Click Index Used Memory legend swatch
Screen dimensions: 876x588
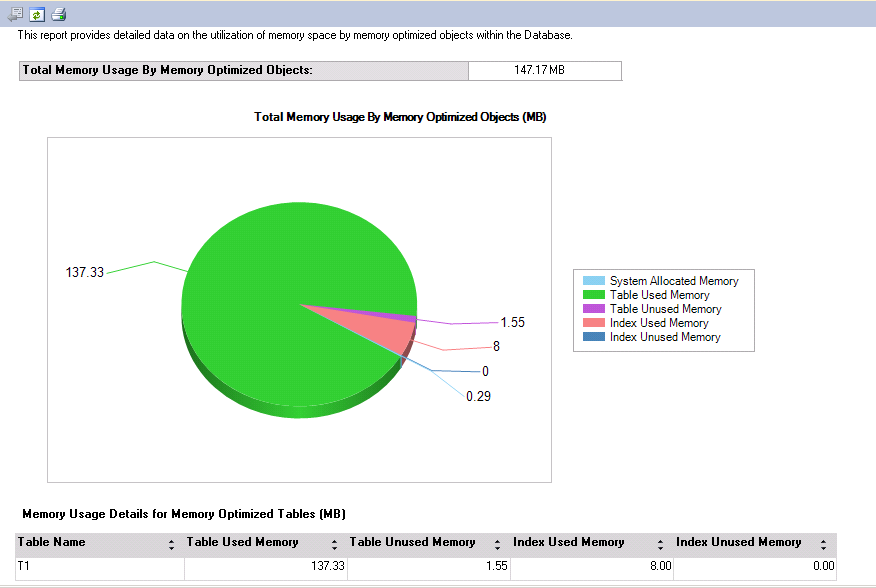pyautogui.click(x=593, y=323)
